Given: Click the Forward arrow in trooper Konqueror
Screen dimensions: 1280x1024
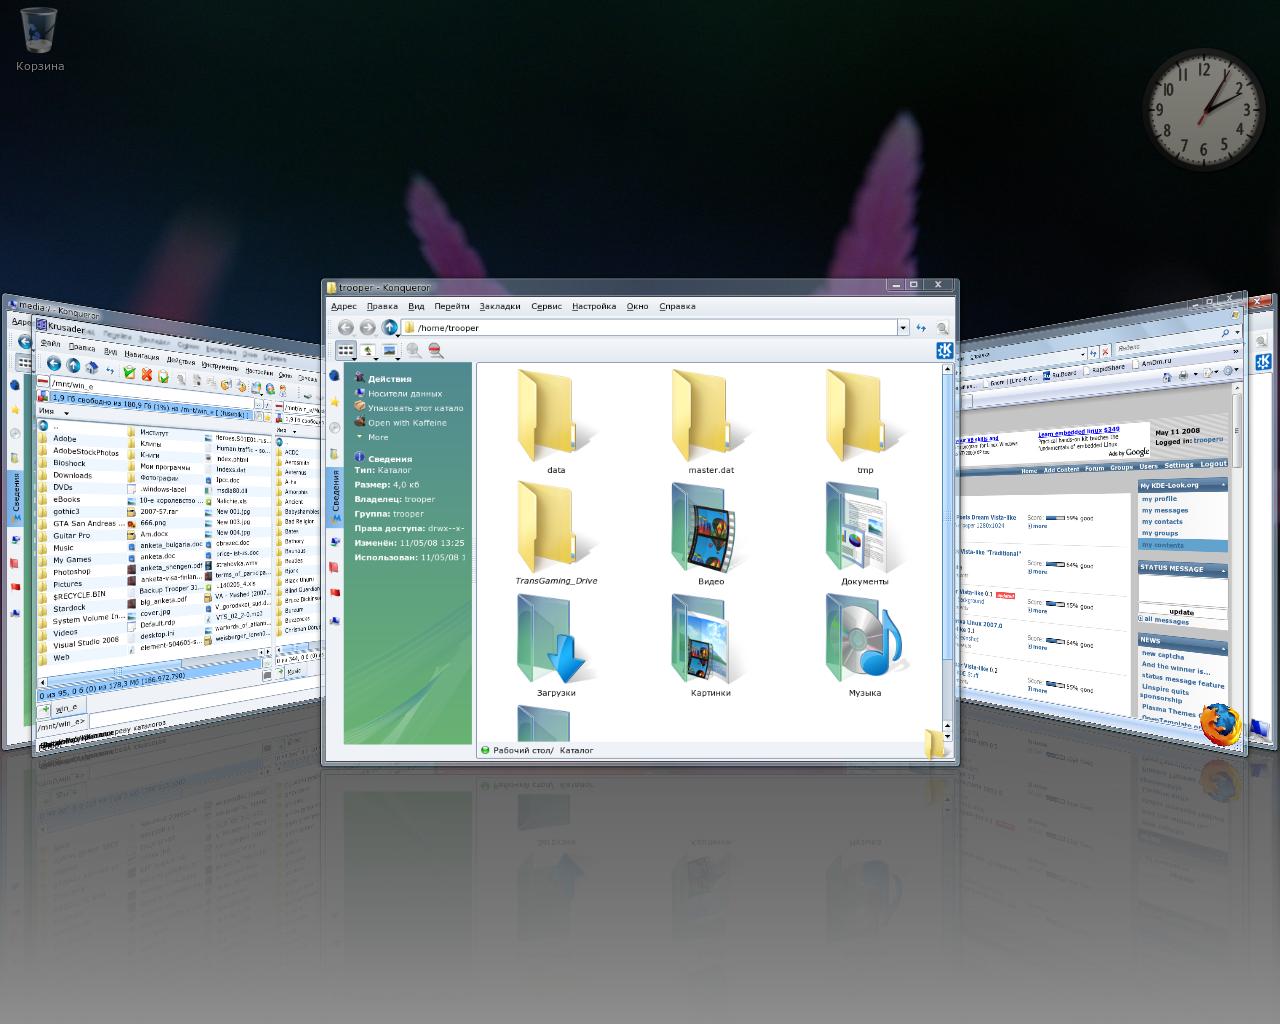Looking at the screenshot, I should pos(367,327).
